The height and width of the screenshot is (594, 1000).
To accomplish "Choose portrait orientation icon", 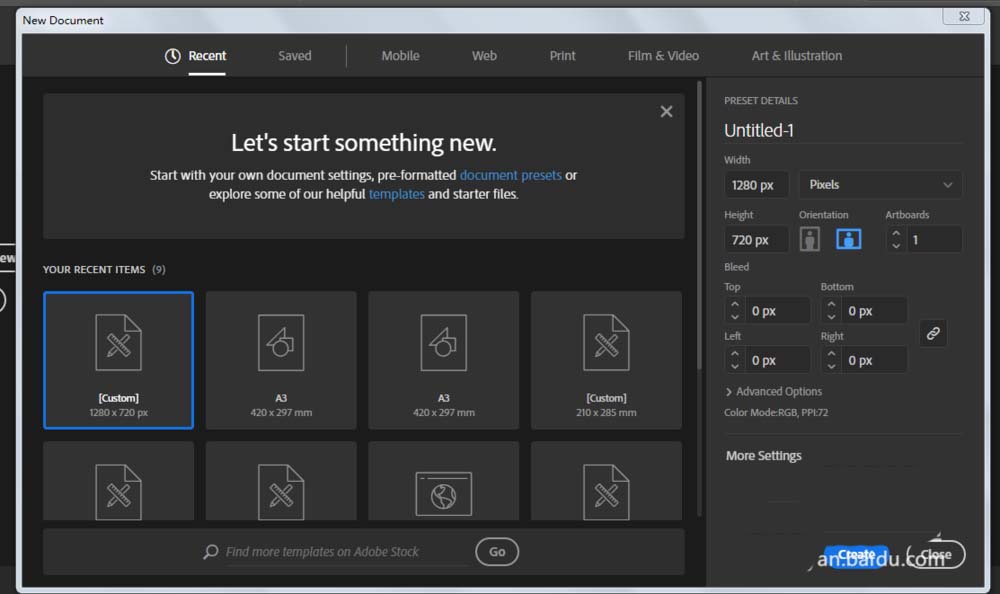I will [810, 240].
